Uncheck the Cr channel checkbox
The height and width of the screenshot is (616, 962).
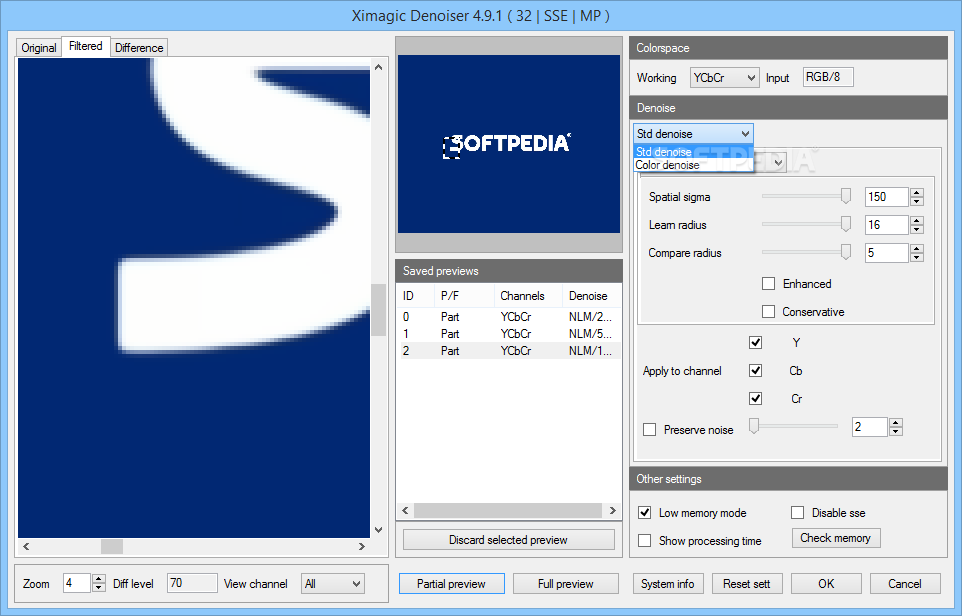[x=755, y=399]
